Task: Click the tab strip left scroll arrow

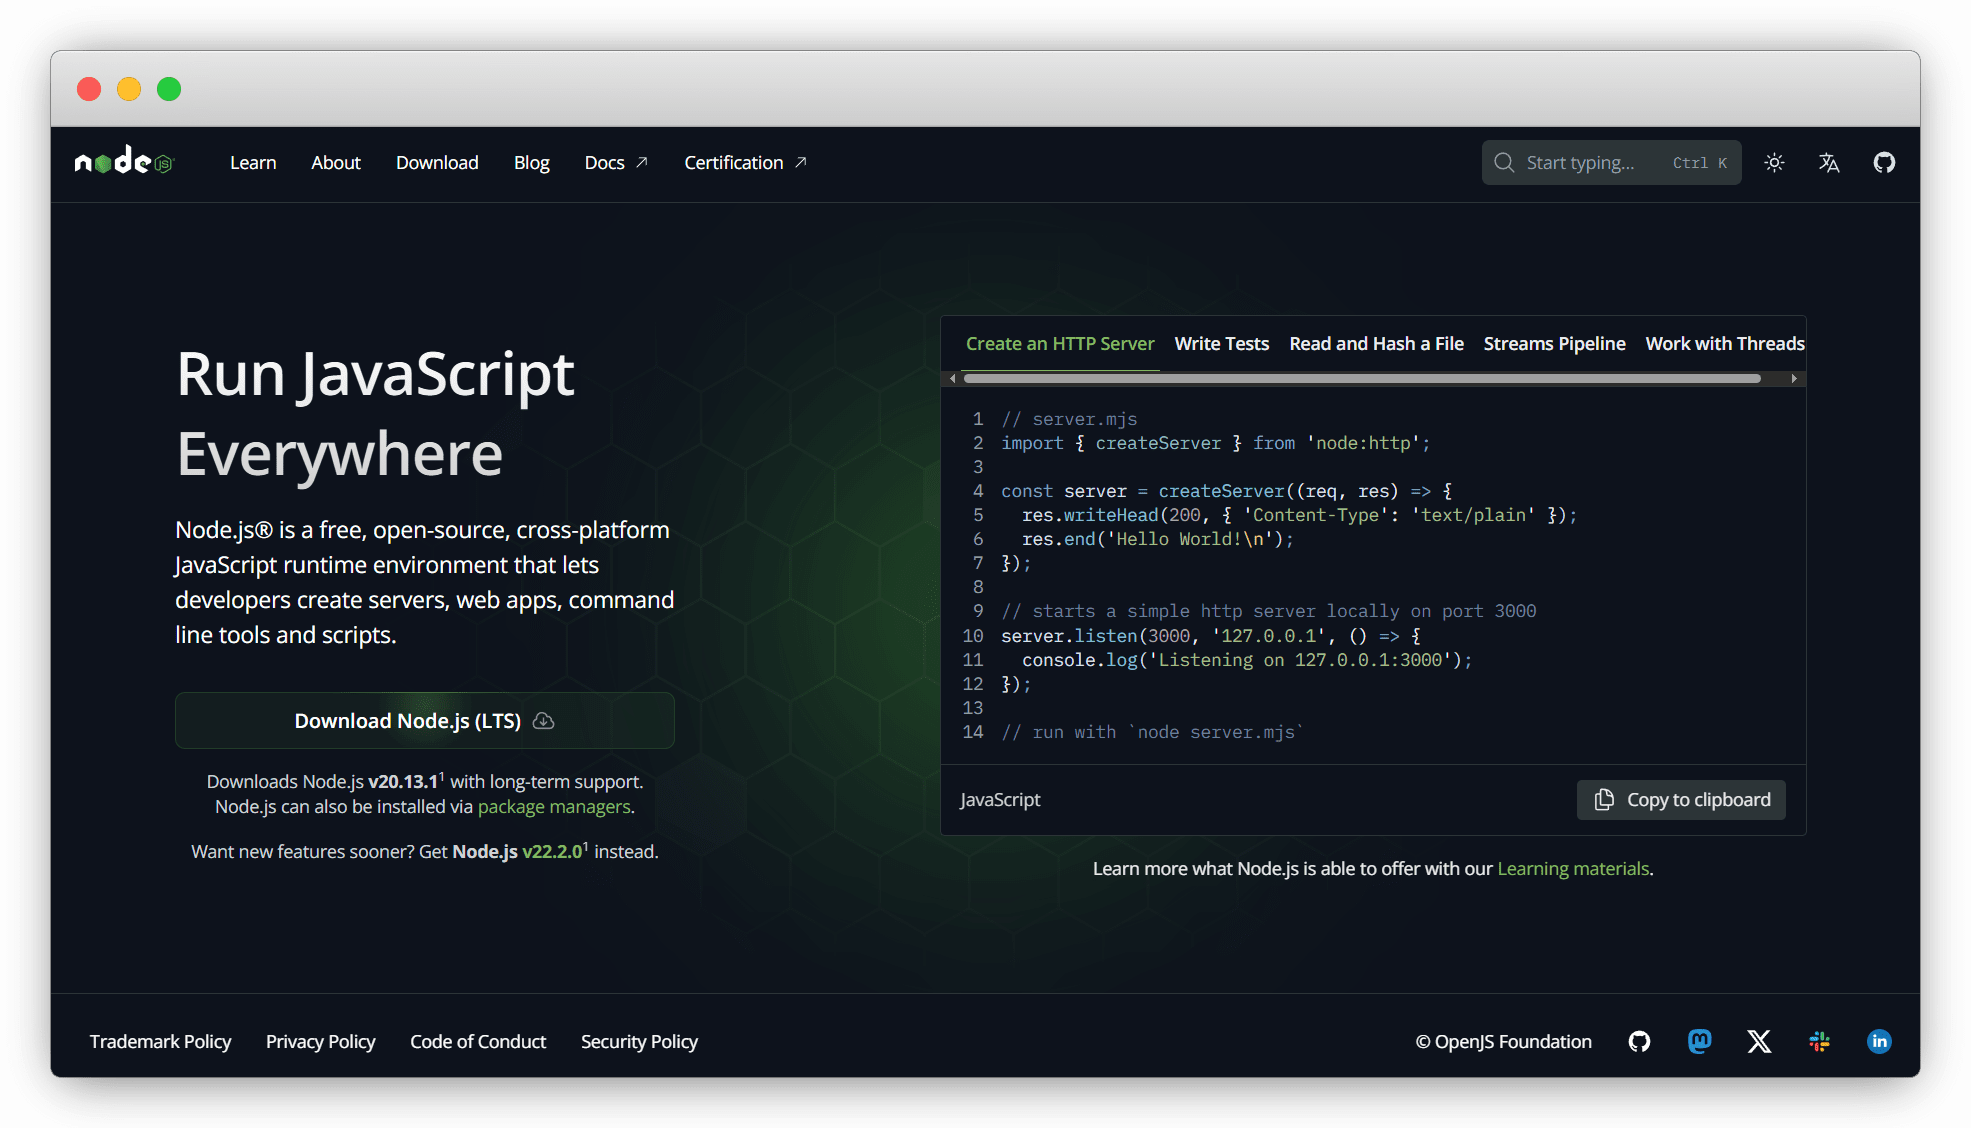Action: coord(952,378)
